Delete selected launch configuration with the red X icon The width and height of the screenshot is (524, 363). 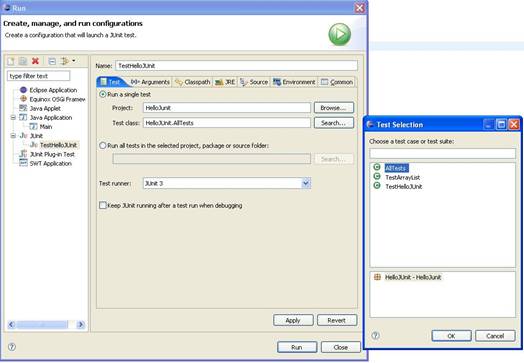click(35, 61)
